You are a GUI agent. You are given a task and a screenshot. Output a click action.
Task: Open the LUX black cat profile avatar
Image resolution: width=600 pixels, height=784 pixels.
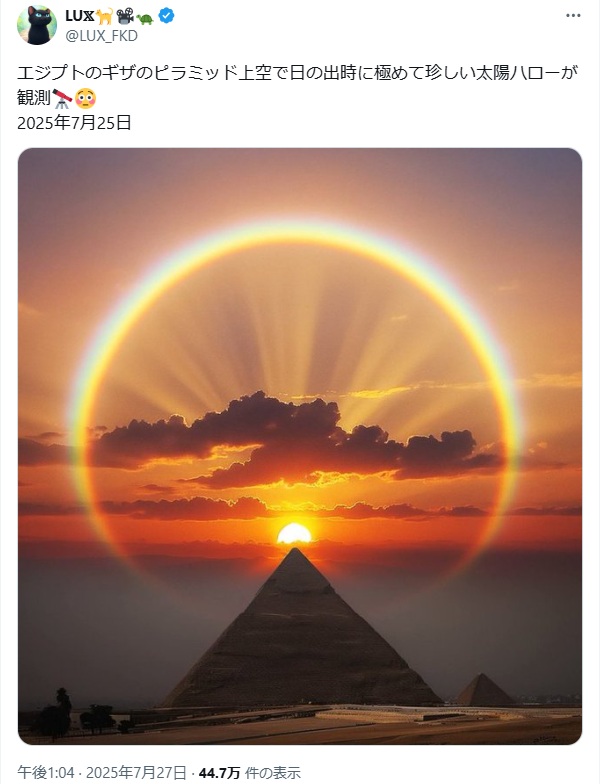coord(37,25)
